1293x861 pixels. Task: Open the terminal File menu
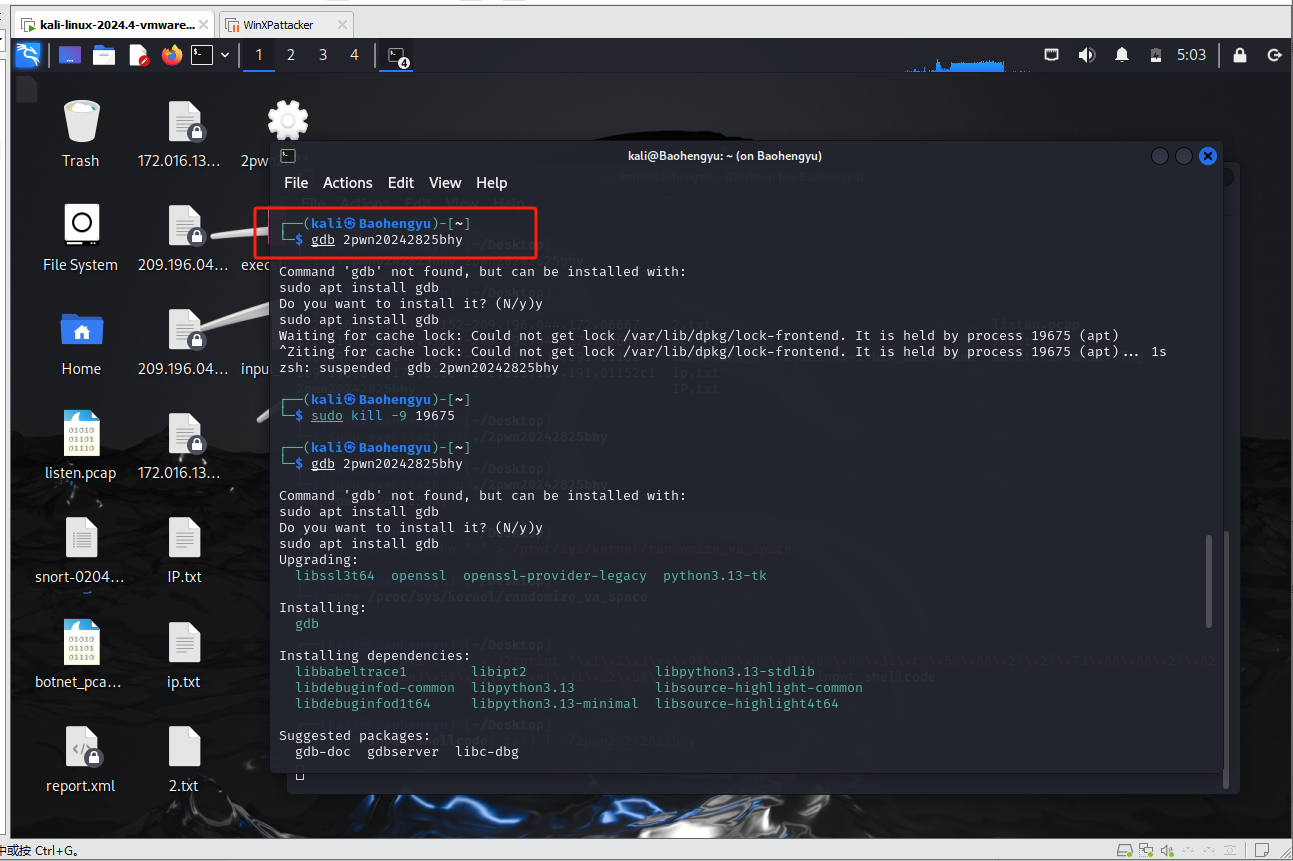pos(296,183)
